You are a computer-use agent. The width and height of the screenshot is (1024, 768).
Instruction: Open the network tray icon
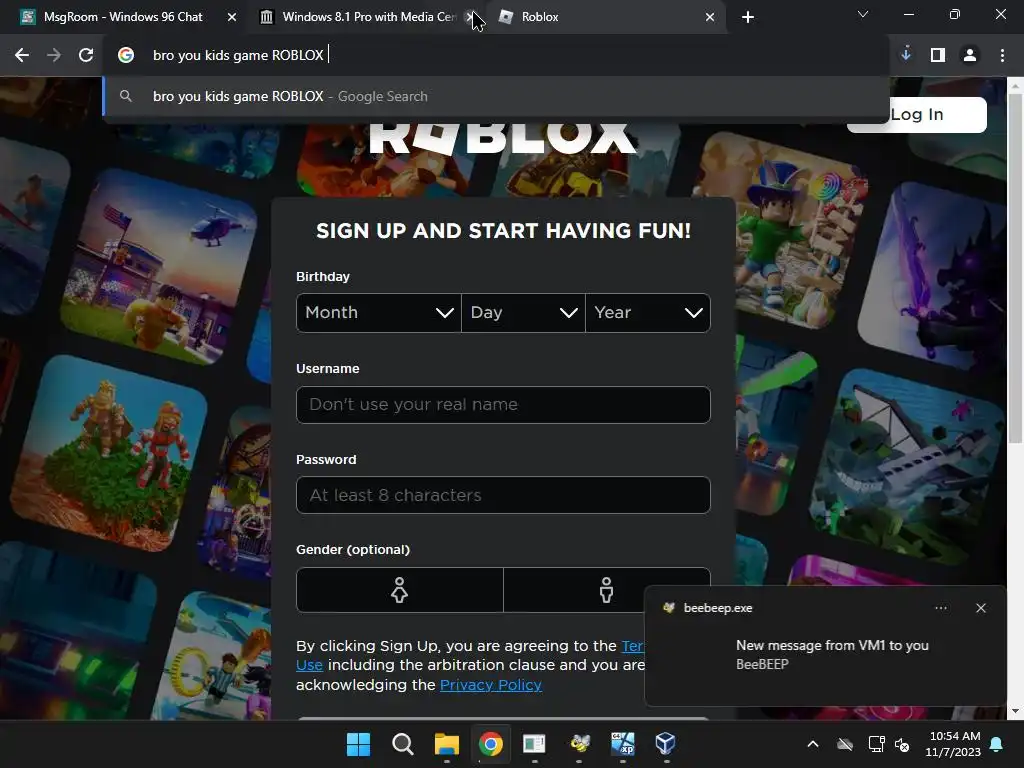876,744
